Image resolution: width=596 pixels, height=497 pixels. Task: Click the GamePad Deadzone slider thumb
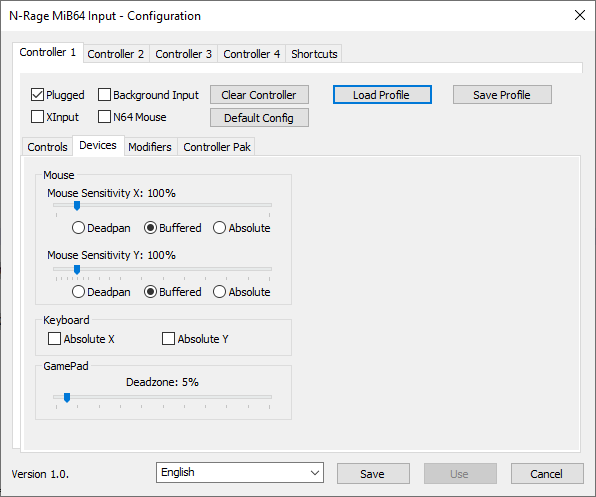pyautogui.click(x=67, y=397)
